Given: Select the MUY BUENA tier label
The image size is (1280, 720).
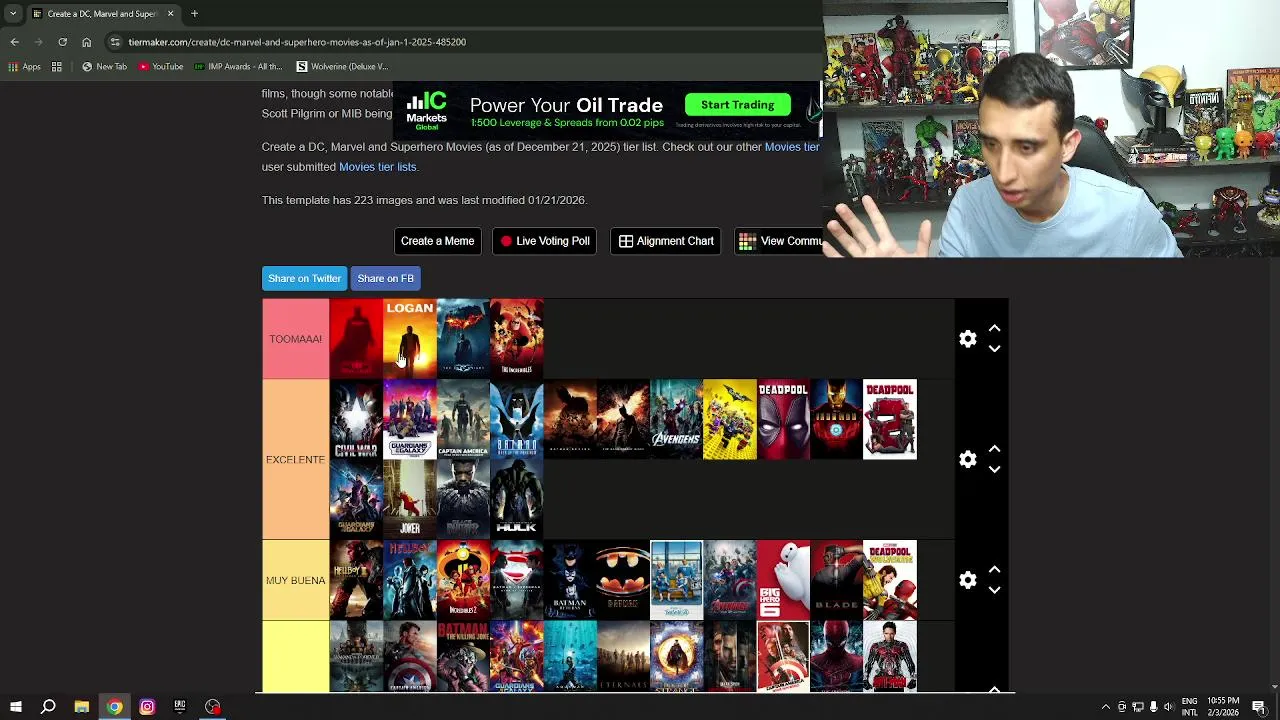Looking at the screenshot, I should click(295, 580).
